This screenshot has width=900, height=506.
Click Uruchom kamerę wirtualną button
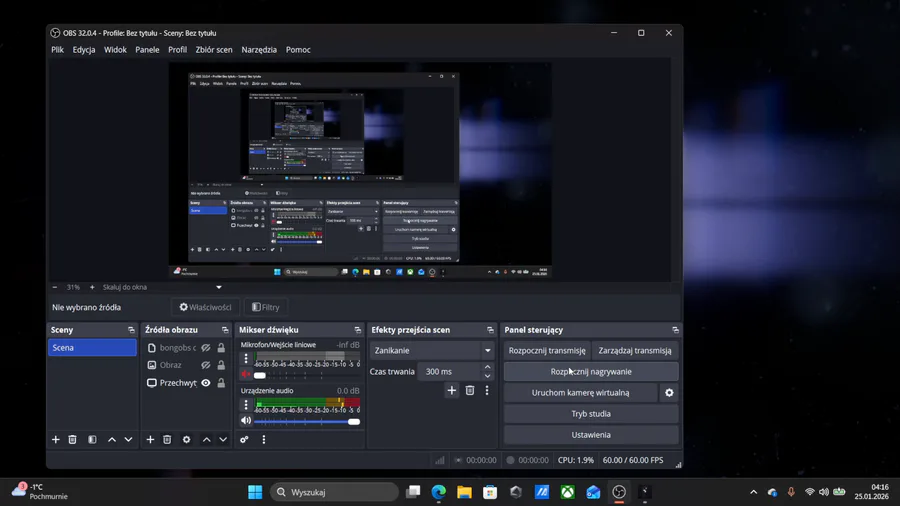580,393
